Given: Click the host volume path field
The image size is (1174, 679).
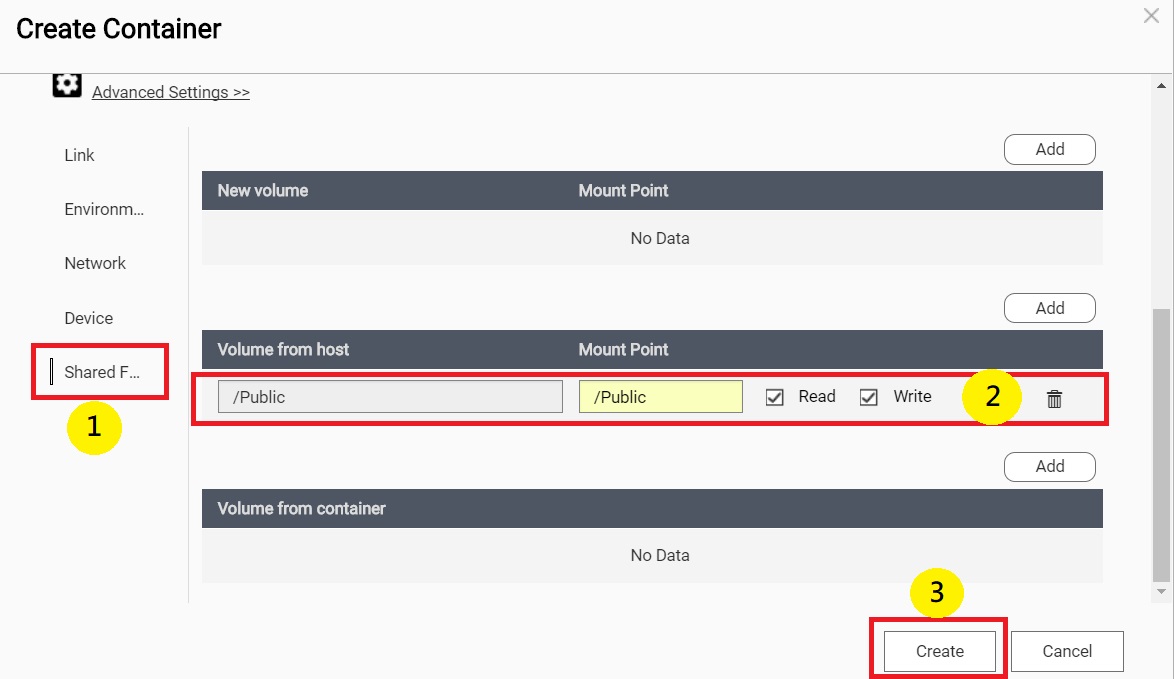Looking at the screenshot, I should [390, 397].
